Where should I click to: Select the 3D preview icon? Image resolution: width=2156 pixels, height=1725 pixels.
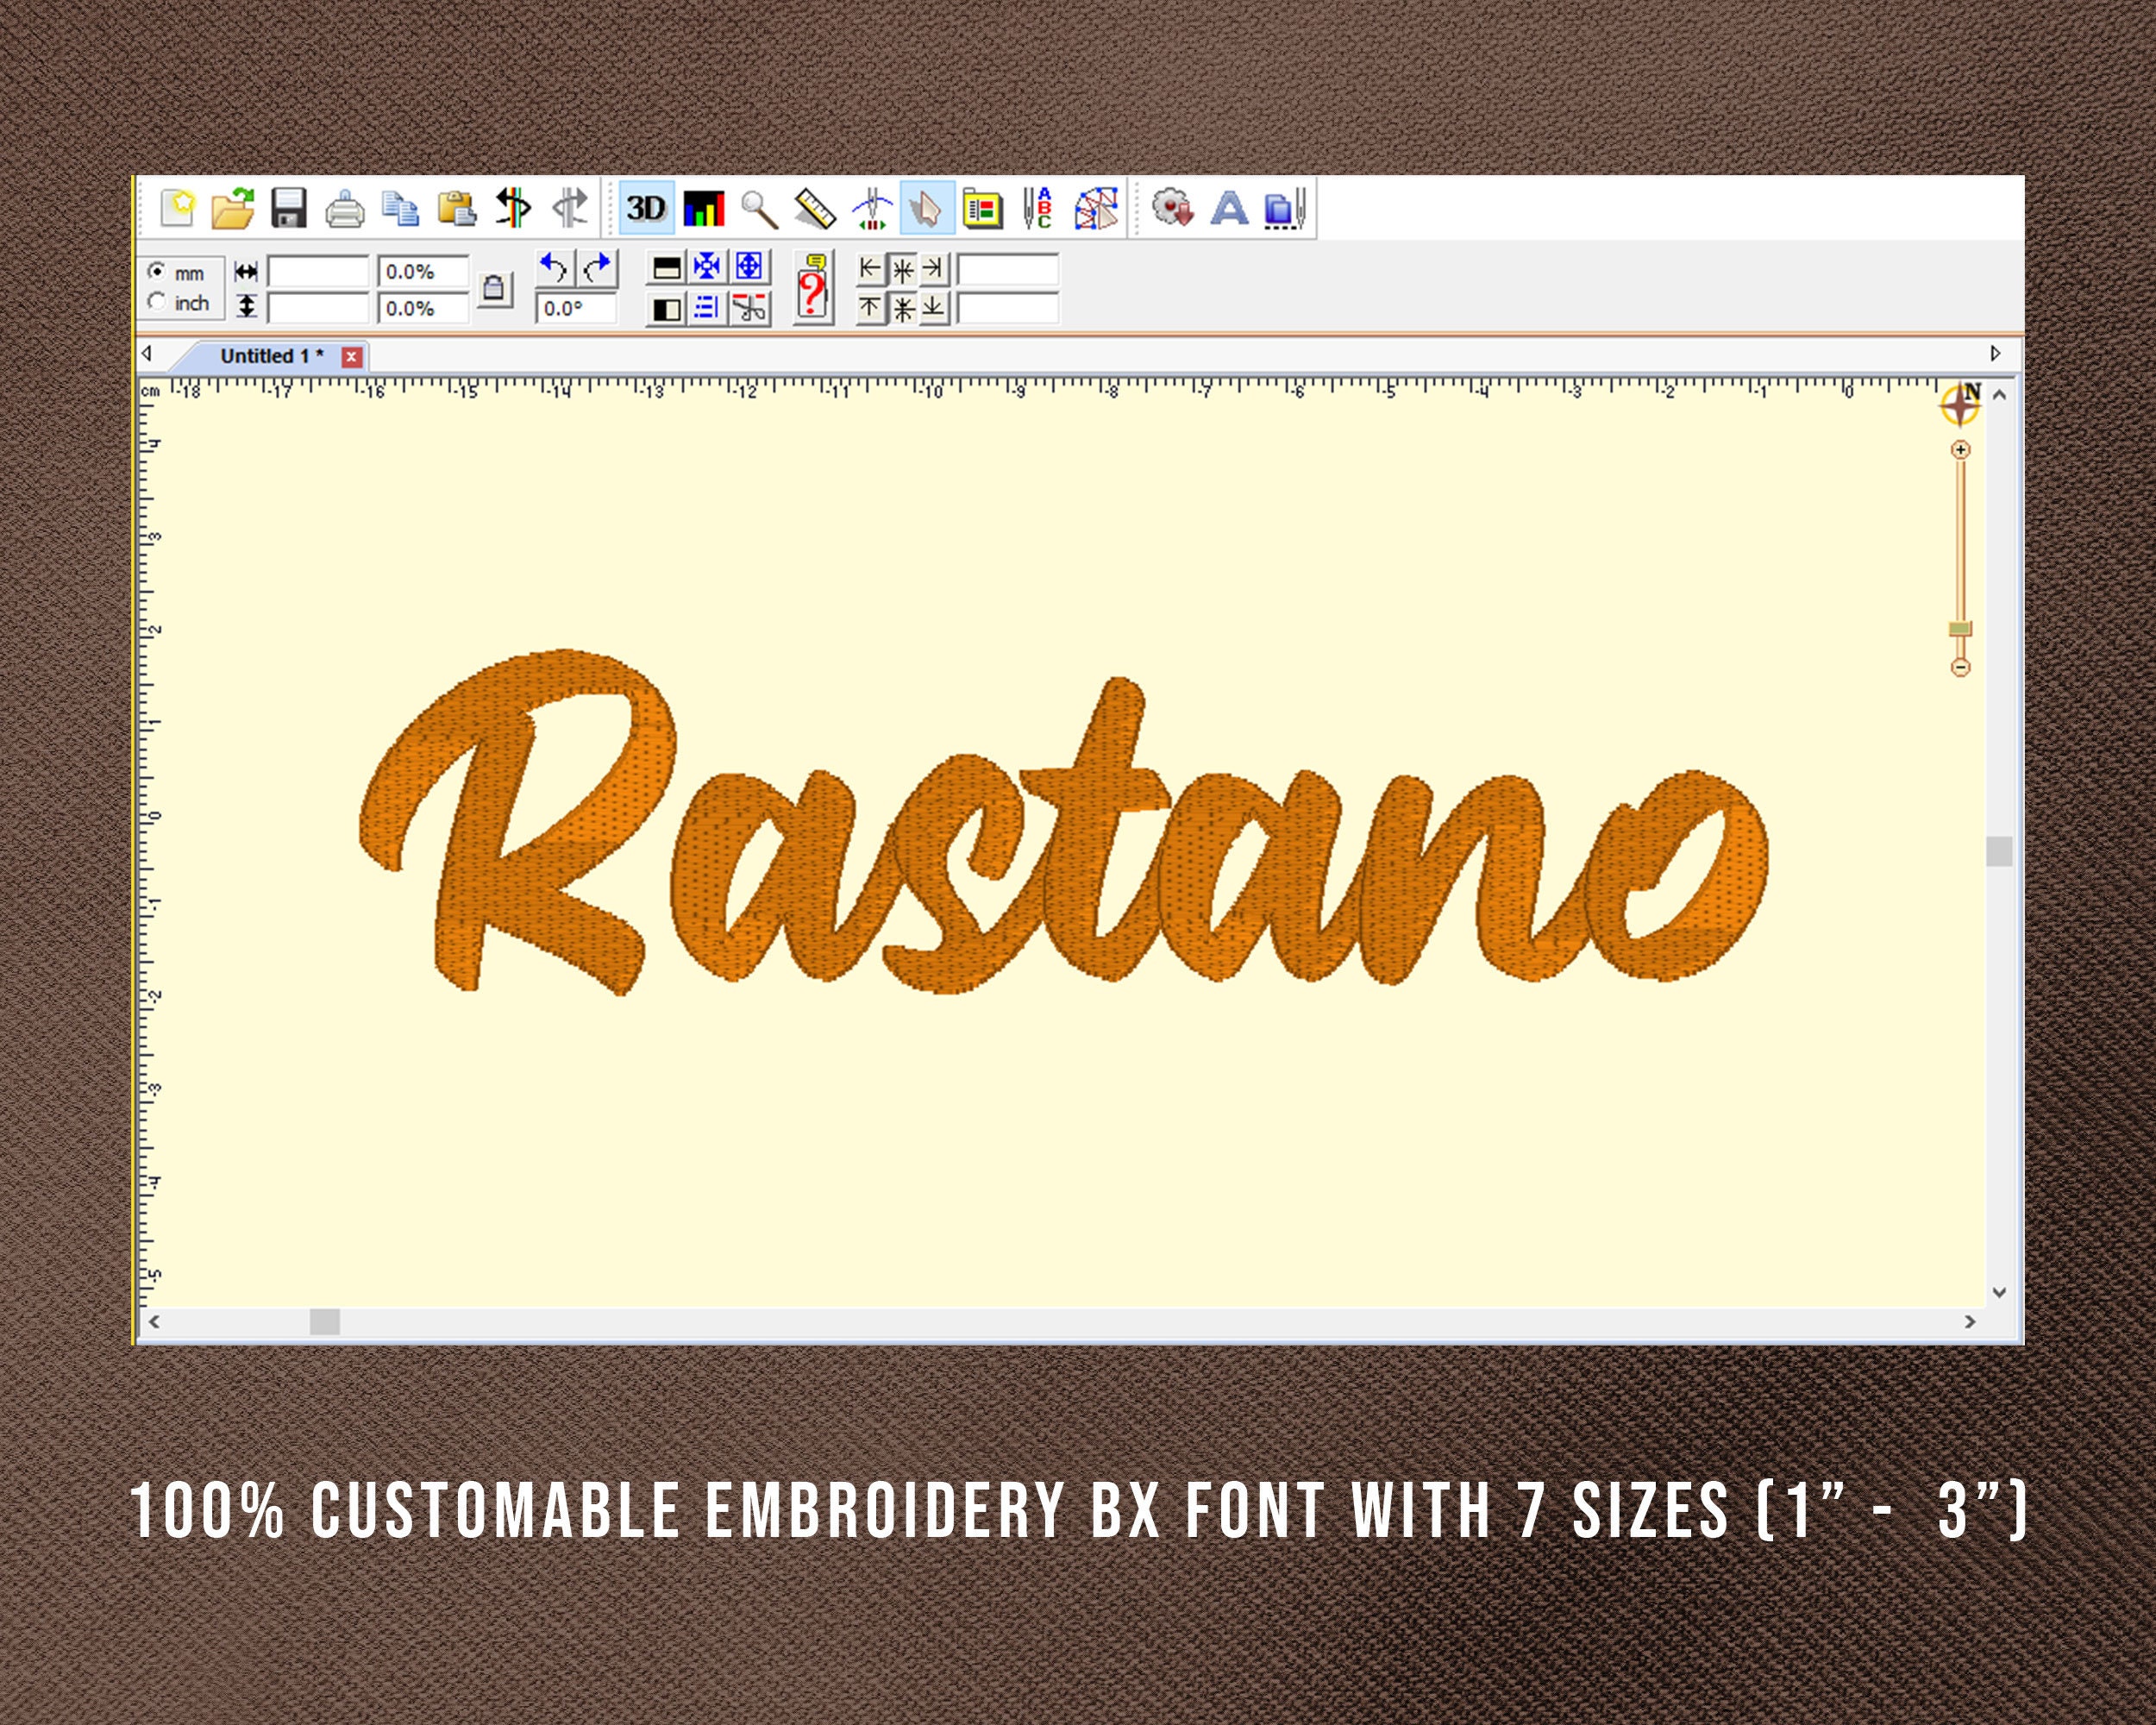coord(646,208)
